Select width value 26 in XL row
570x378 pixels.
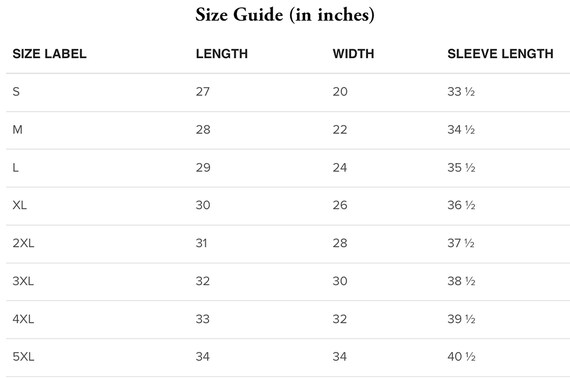coord(340,205)
